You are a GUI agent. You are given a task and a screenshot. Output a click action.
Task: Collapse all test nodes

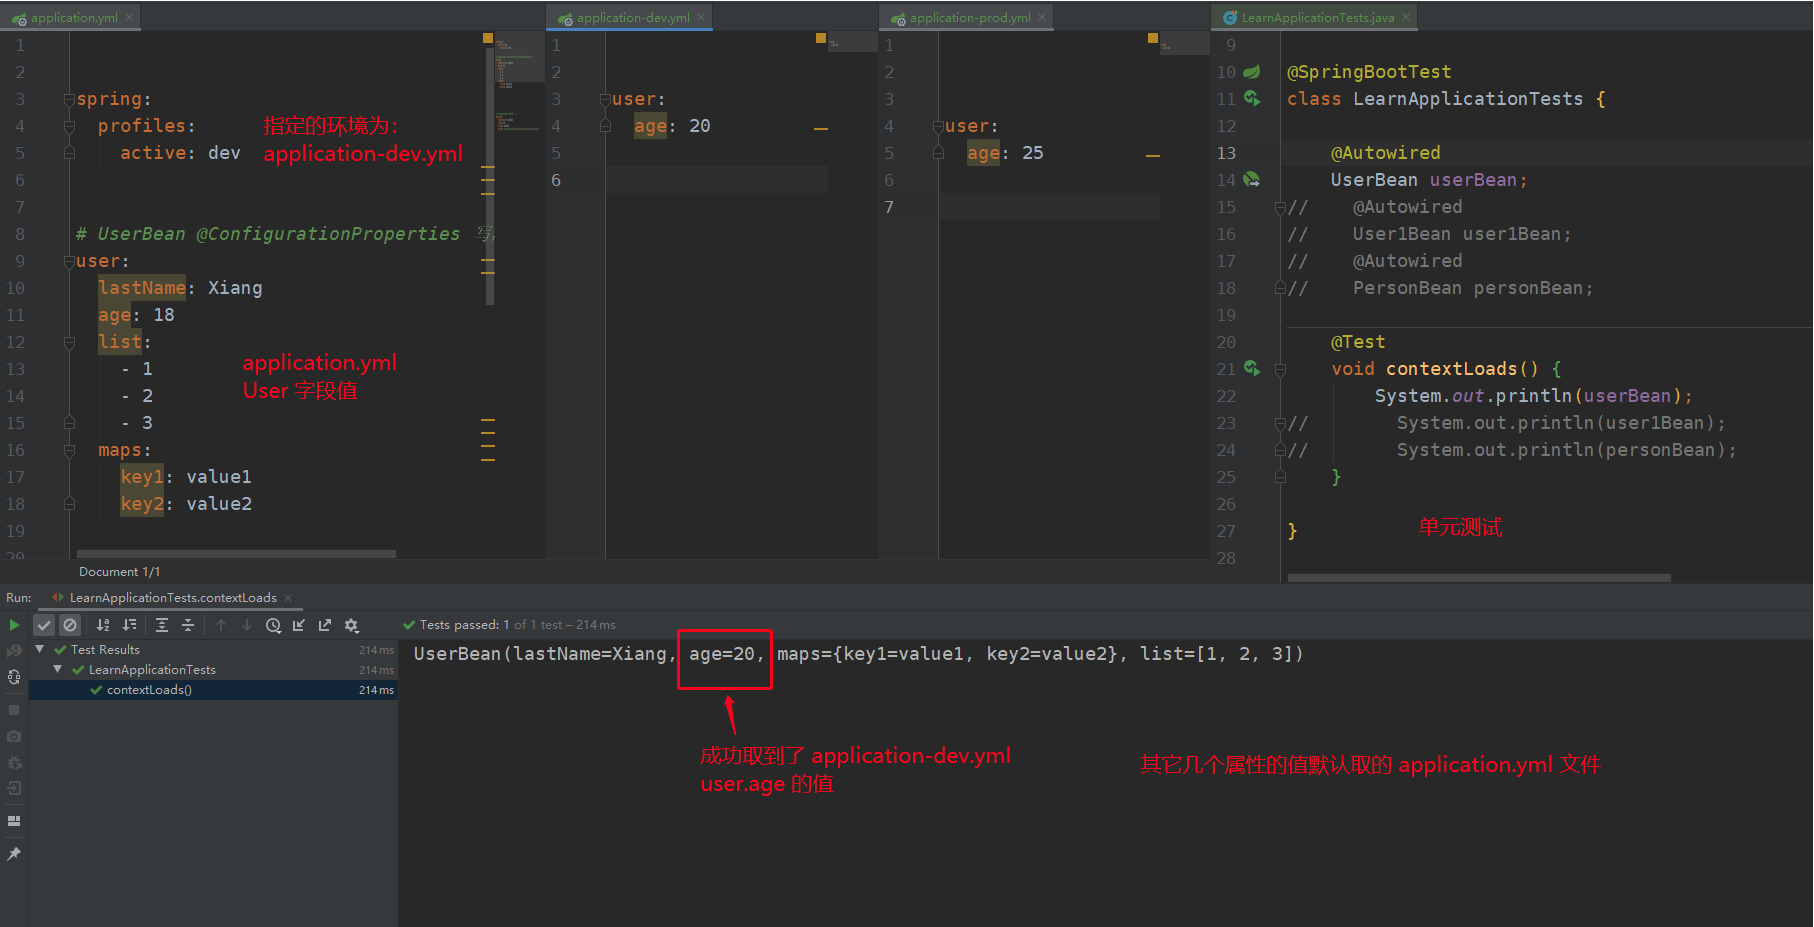pos(188,625)
